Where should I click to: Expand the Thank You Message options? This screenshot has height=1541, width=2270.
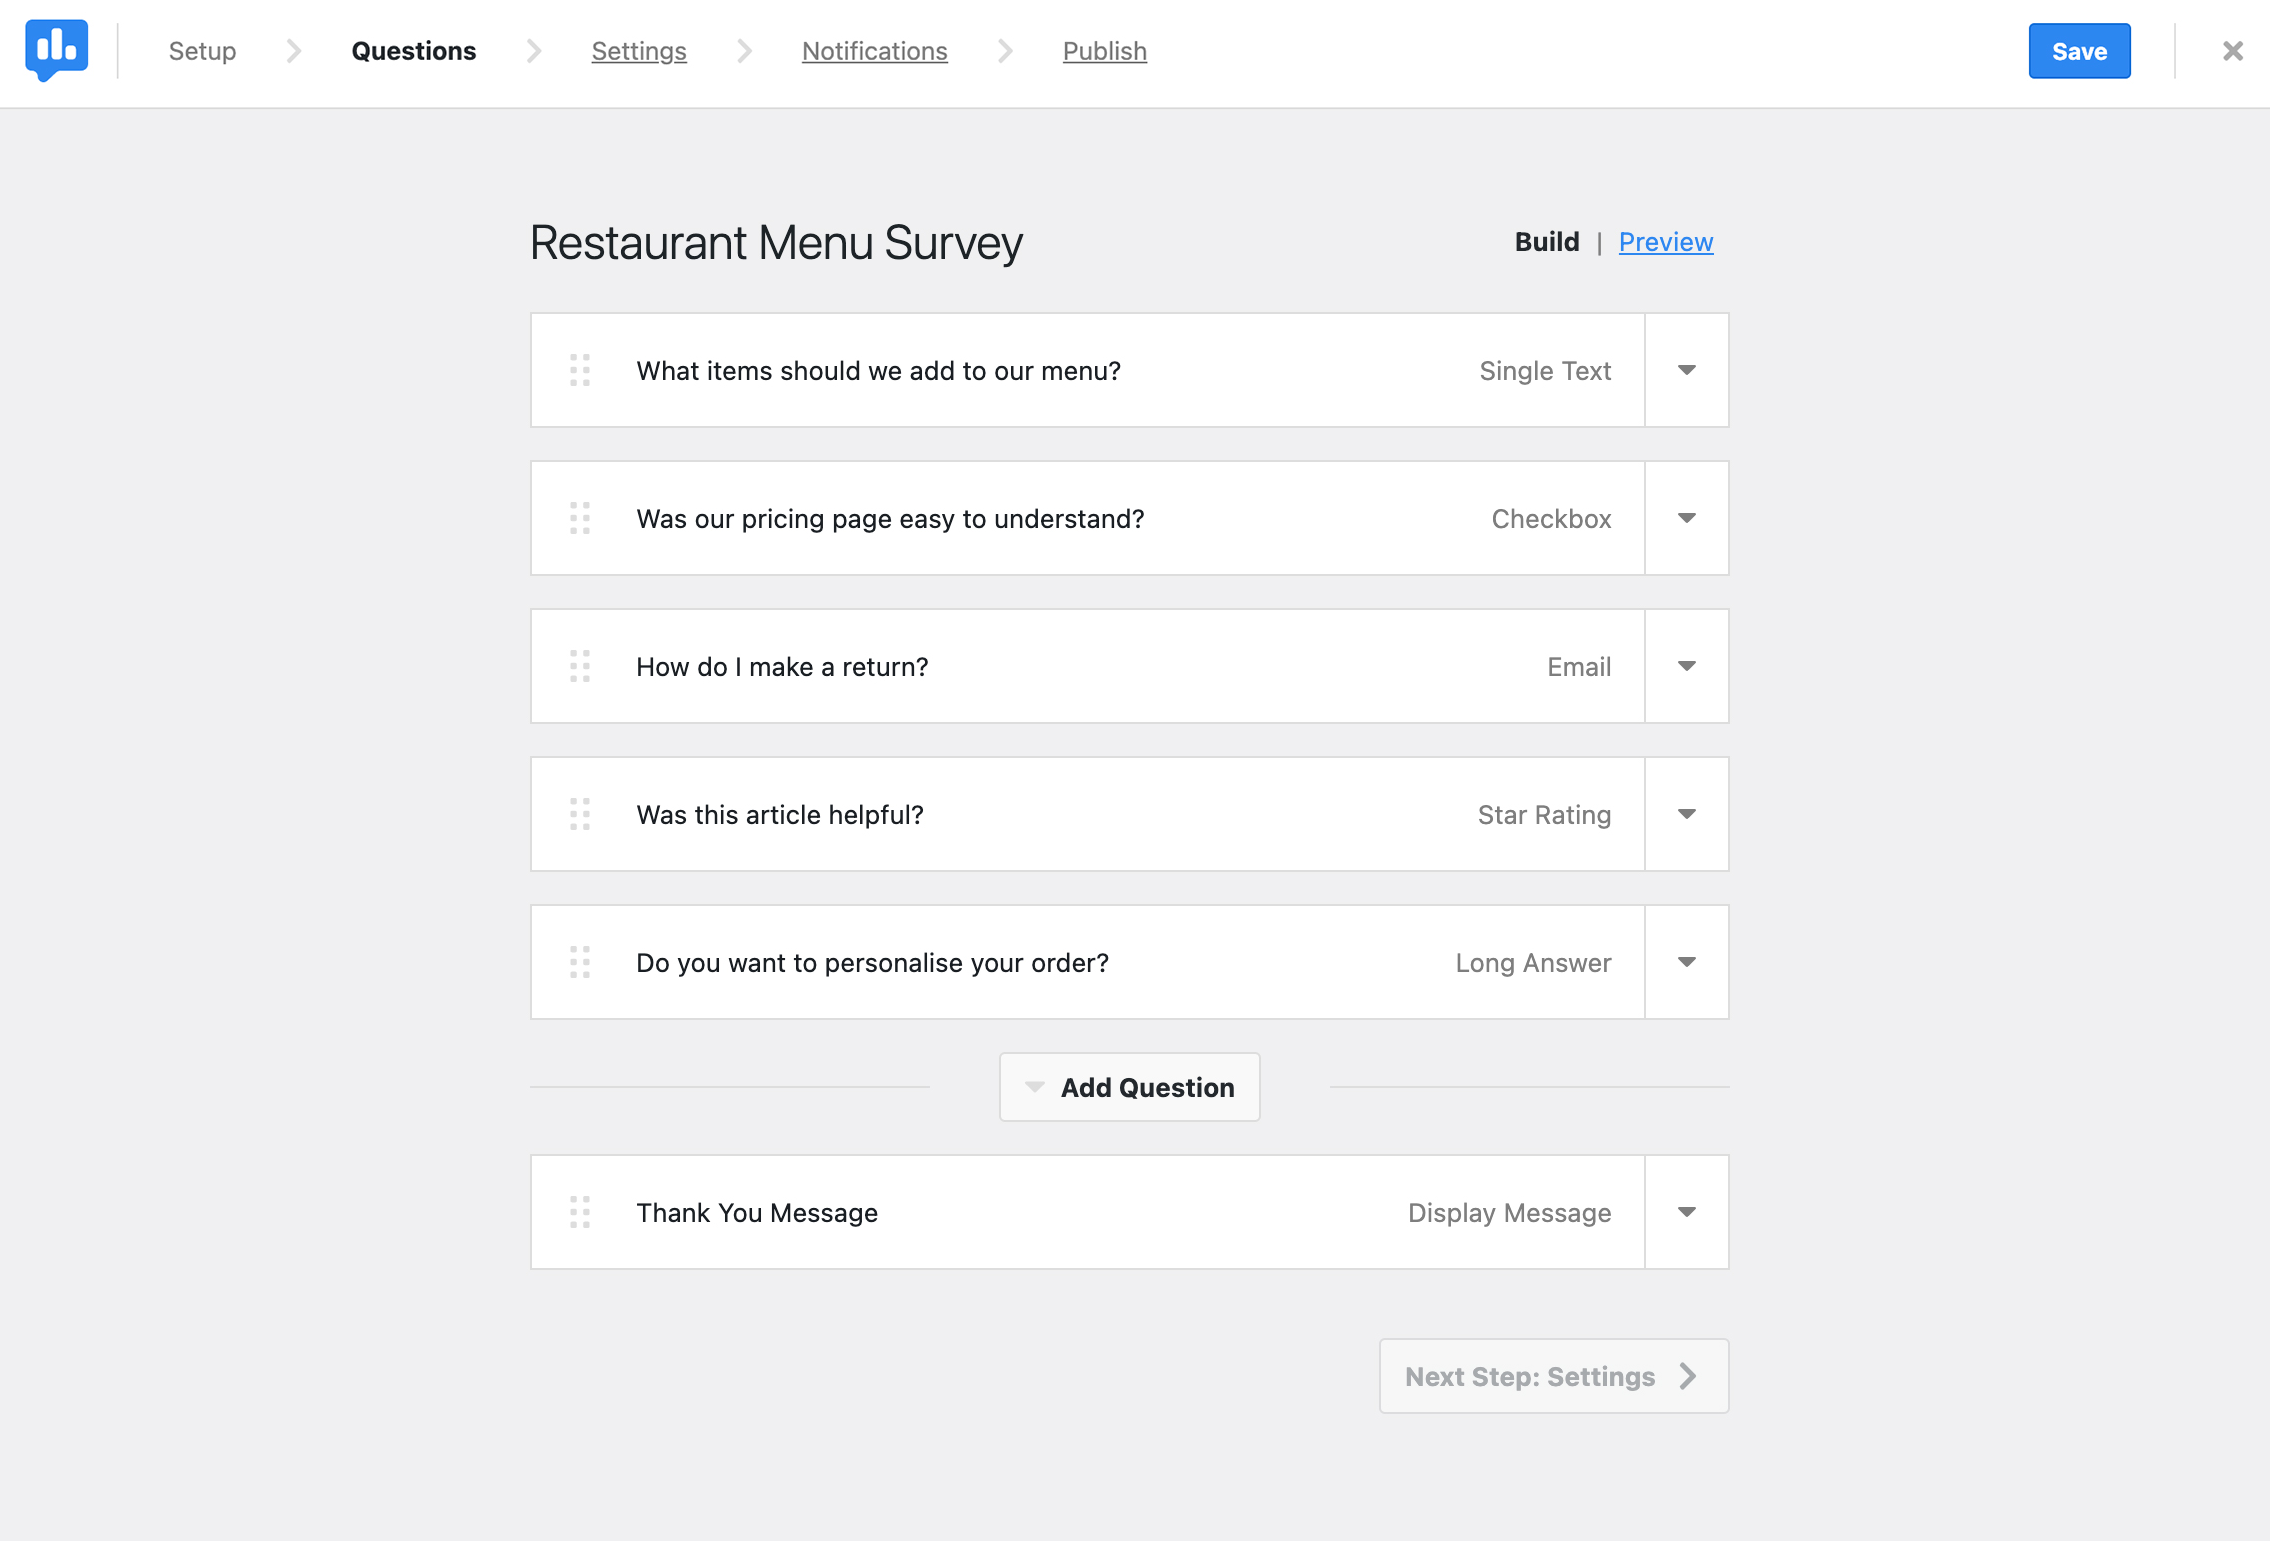coord(1687,1213)
